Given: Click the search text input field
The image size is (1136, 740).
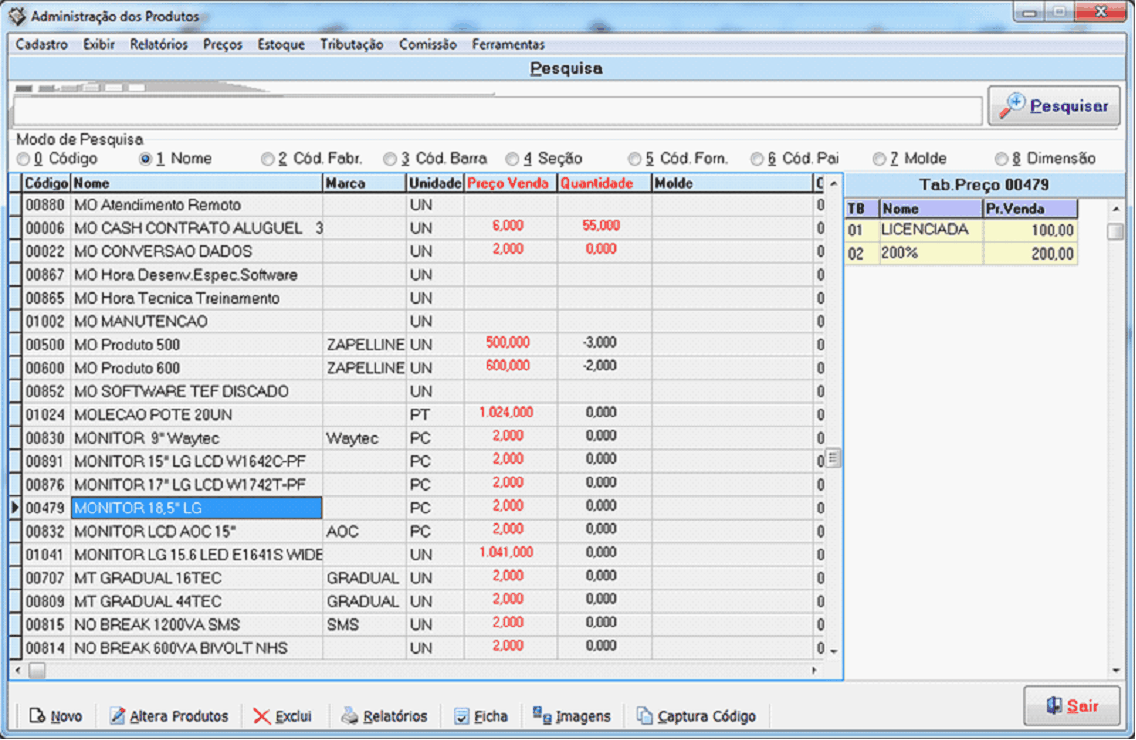Looking at the screenshot, I should point(497,110).
